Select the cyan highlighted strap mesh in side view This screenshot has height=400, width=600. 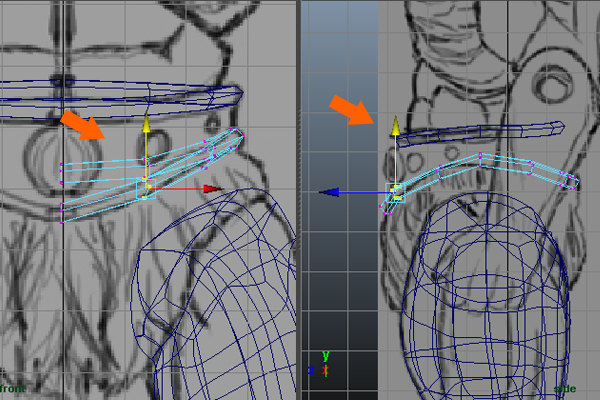[480, 183]
